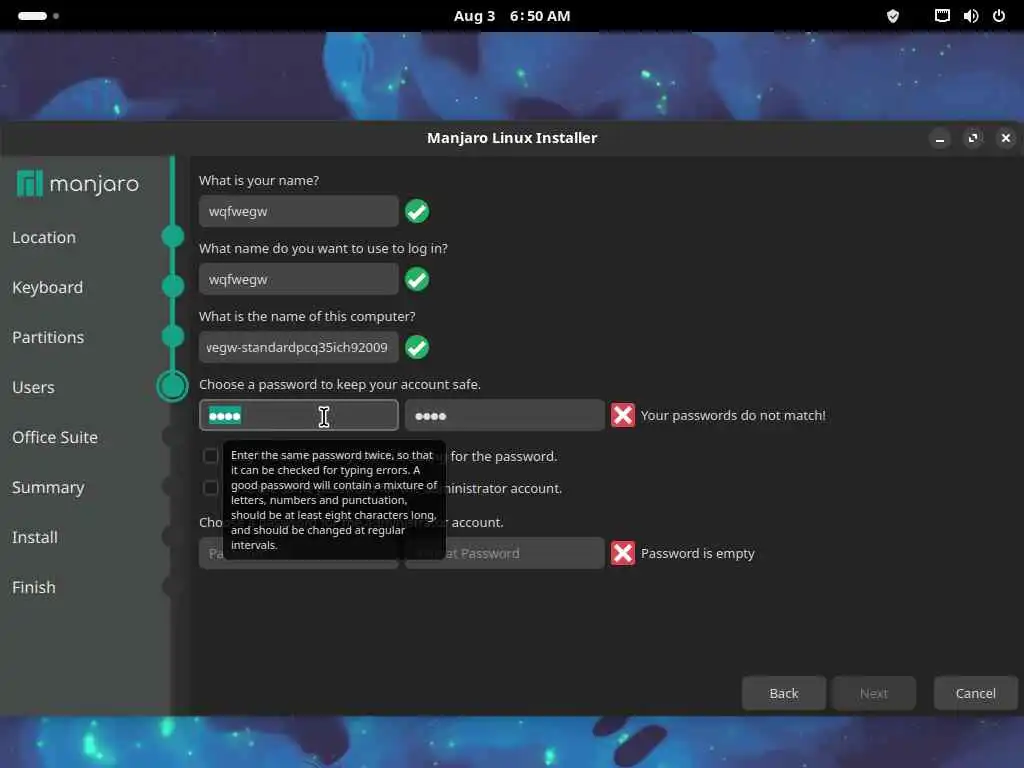The image size is (1024, 768).
Task: Select the Users step in sidebar
Action: (33, 387)
